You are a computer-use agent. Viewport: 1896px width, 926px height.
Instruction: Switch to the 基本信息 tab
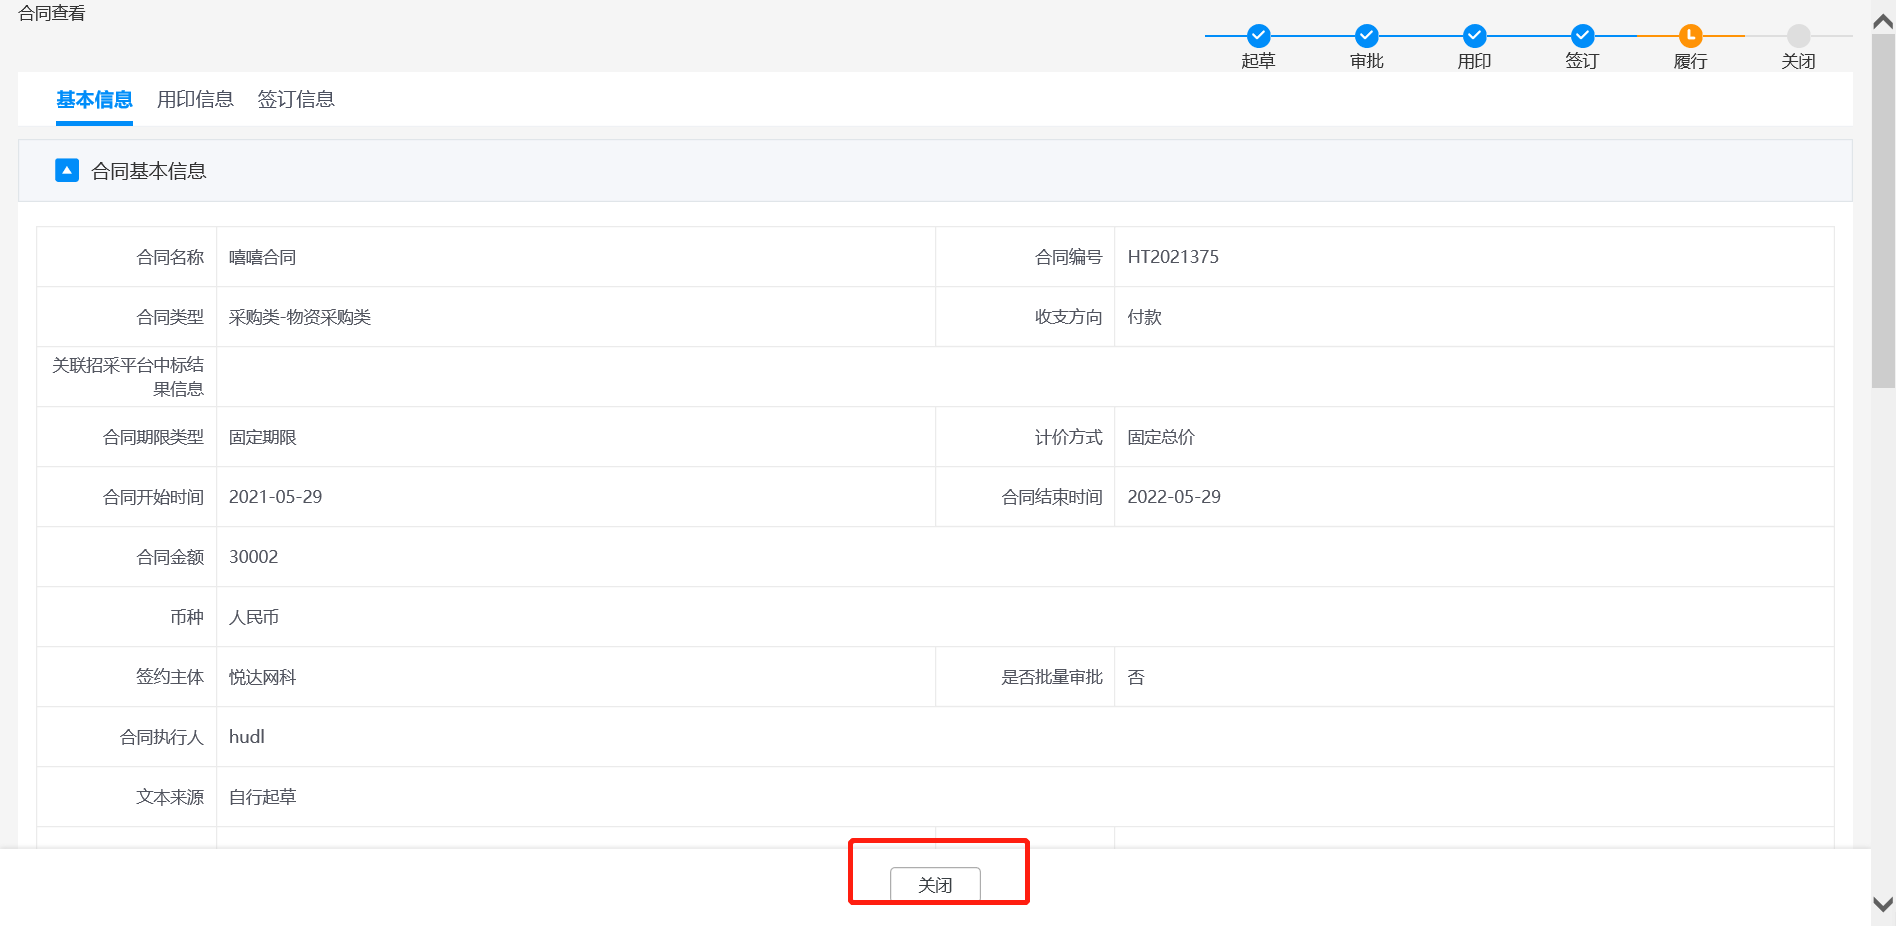(94, 99)
